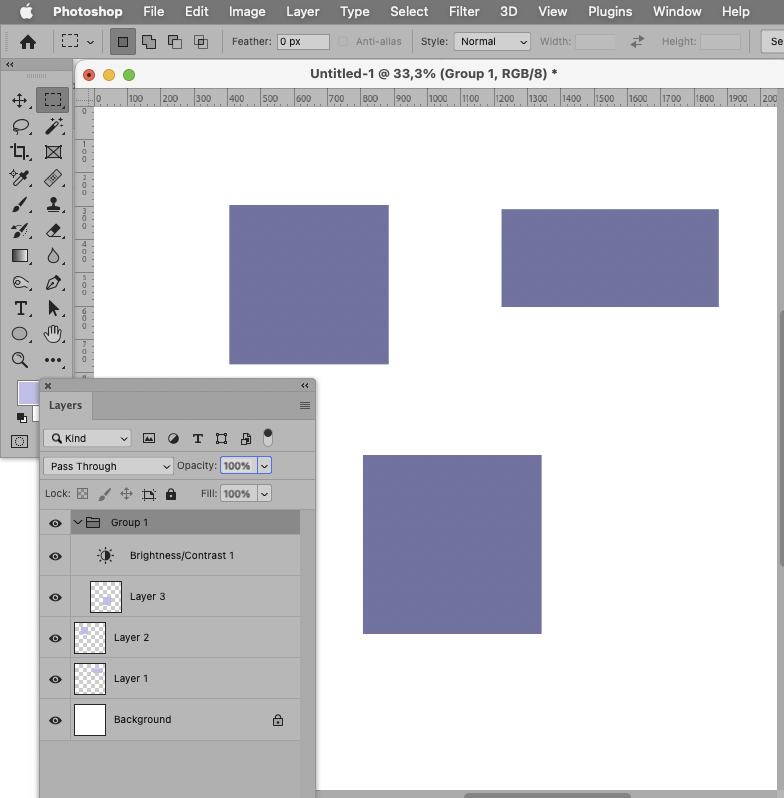Screen dimensions: 784x798
Task: Toggle layer filtering switch on/off
Action: point(268,438)
